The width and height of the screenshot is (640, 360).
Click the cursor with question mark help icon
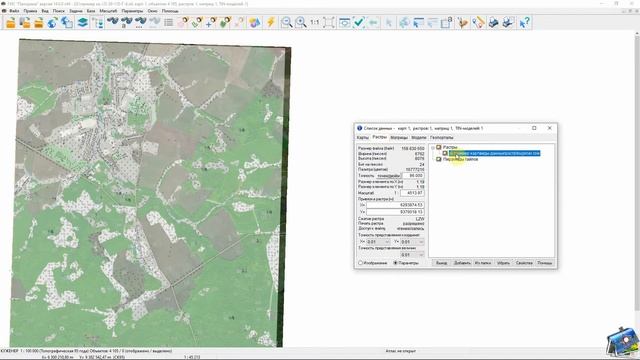click(x=524, y=22)
